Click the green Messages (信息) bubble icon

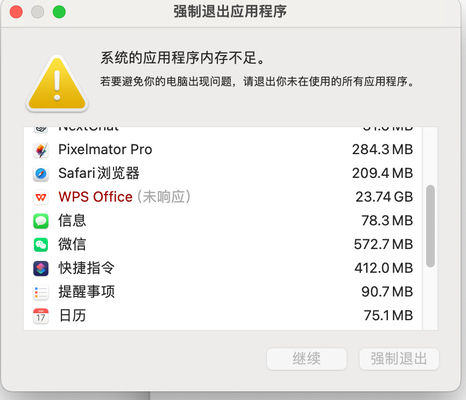coord(41,221)
